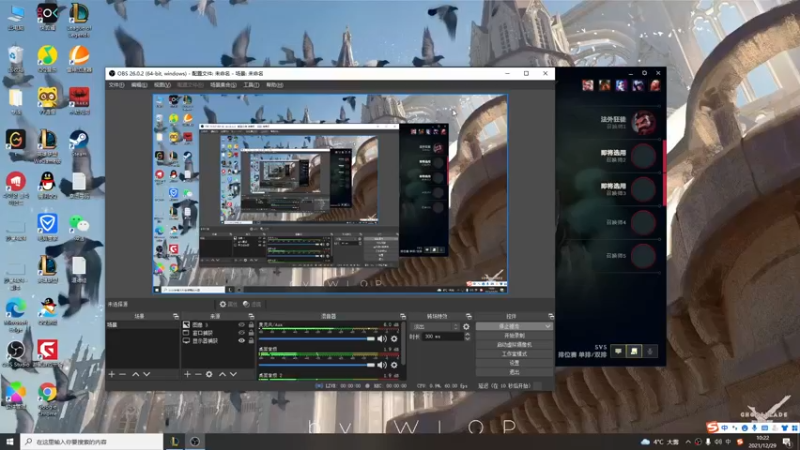Screen dimensions: 800x450
Task: Open transition properties gear next to 淡出
Action: point(466,327)
